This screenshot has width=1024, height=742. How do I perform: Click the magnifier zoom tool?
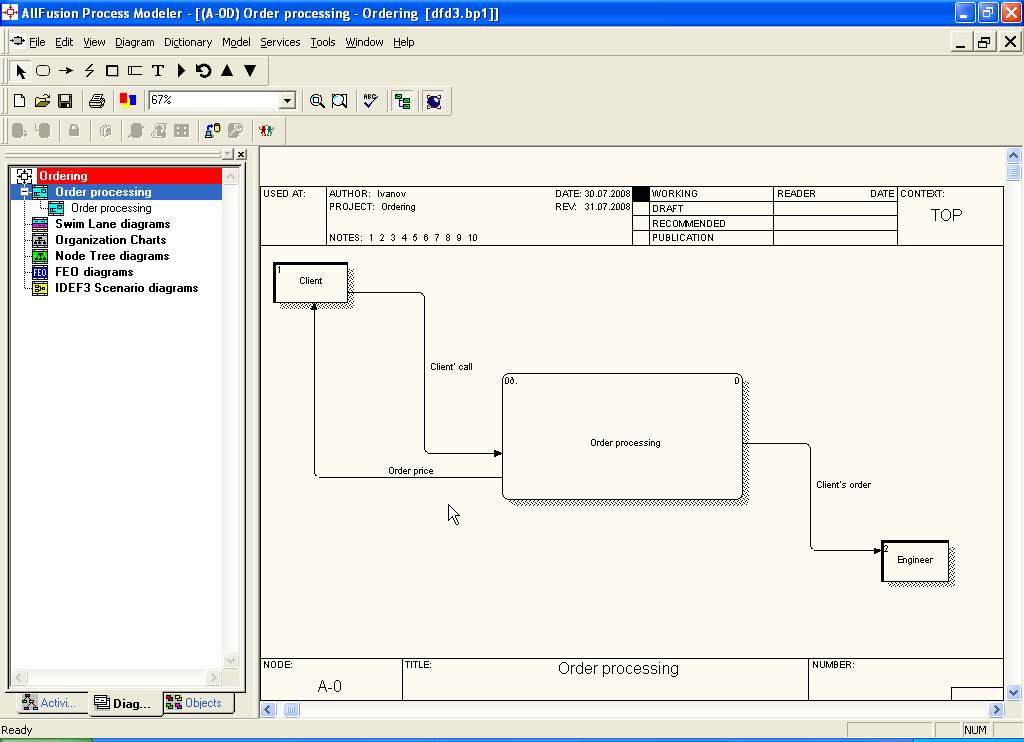point(317,101)
